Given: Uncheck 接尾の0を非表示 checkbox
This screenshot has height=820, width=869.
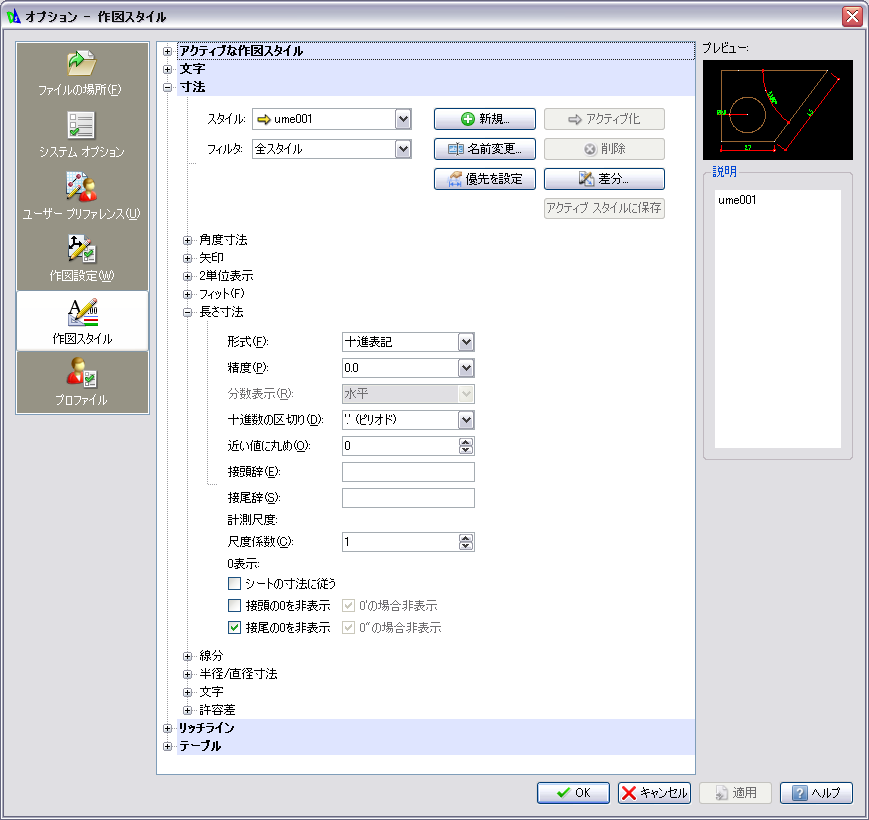Looking at the screenshot, I should coord(234,627).
